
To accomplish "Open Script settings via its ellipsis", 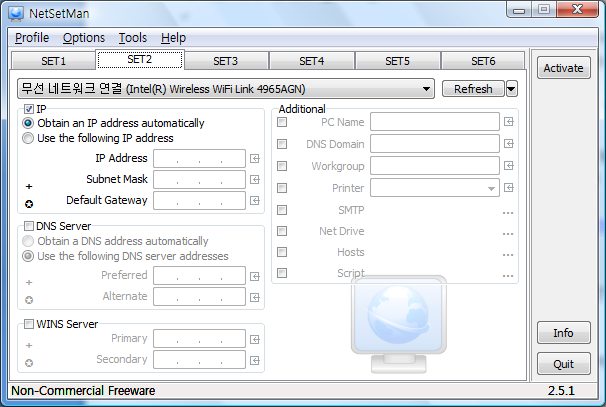I will 508,276.
